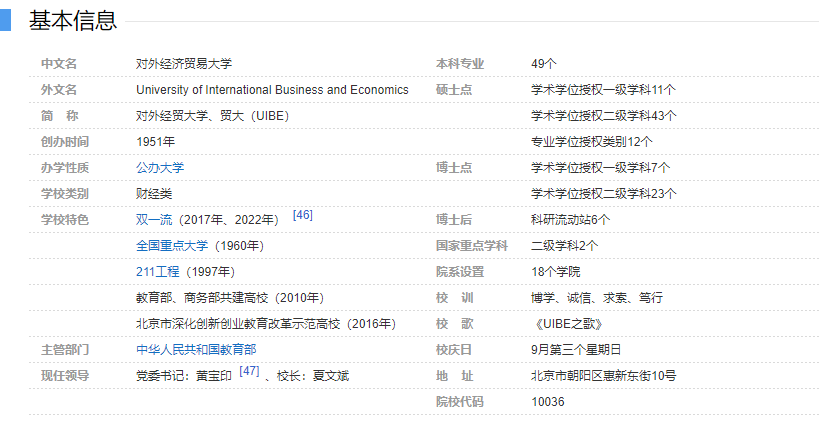The width and height of the screenshot is (830, 422).
Task: Click the 财经类 school category value
Action: click(x=154, y=194)
